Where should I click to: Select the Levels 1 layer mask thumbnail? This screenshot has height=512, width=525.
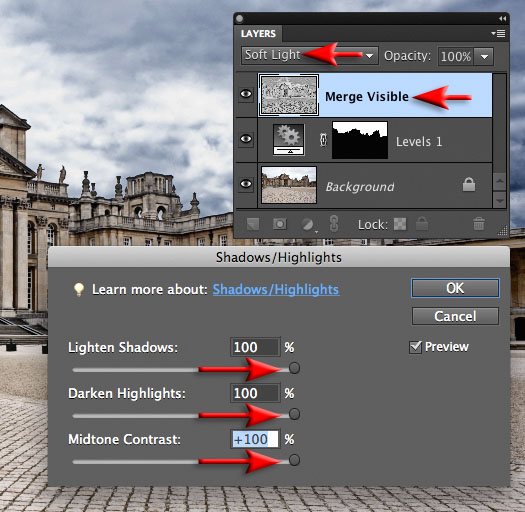coord(360,140)
